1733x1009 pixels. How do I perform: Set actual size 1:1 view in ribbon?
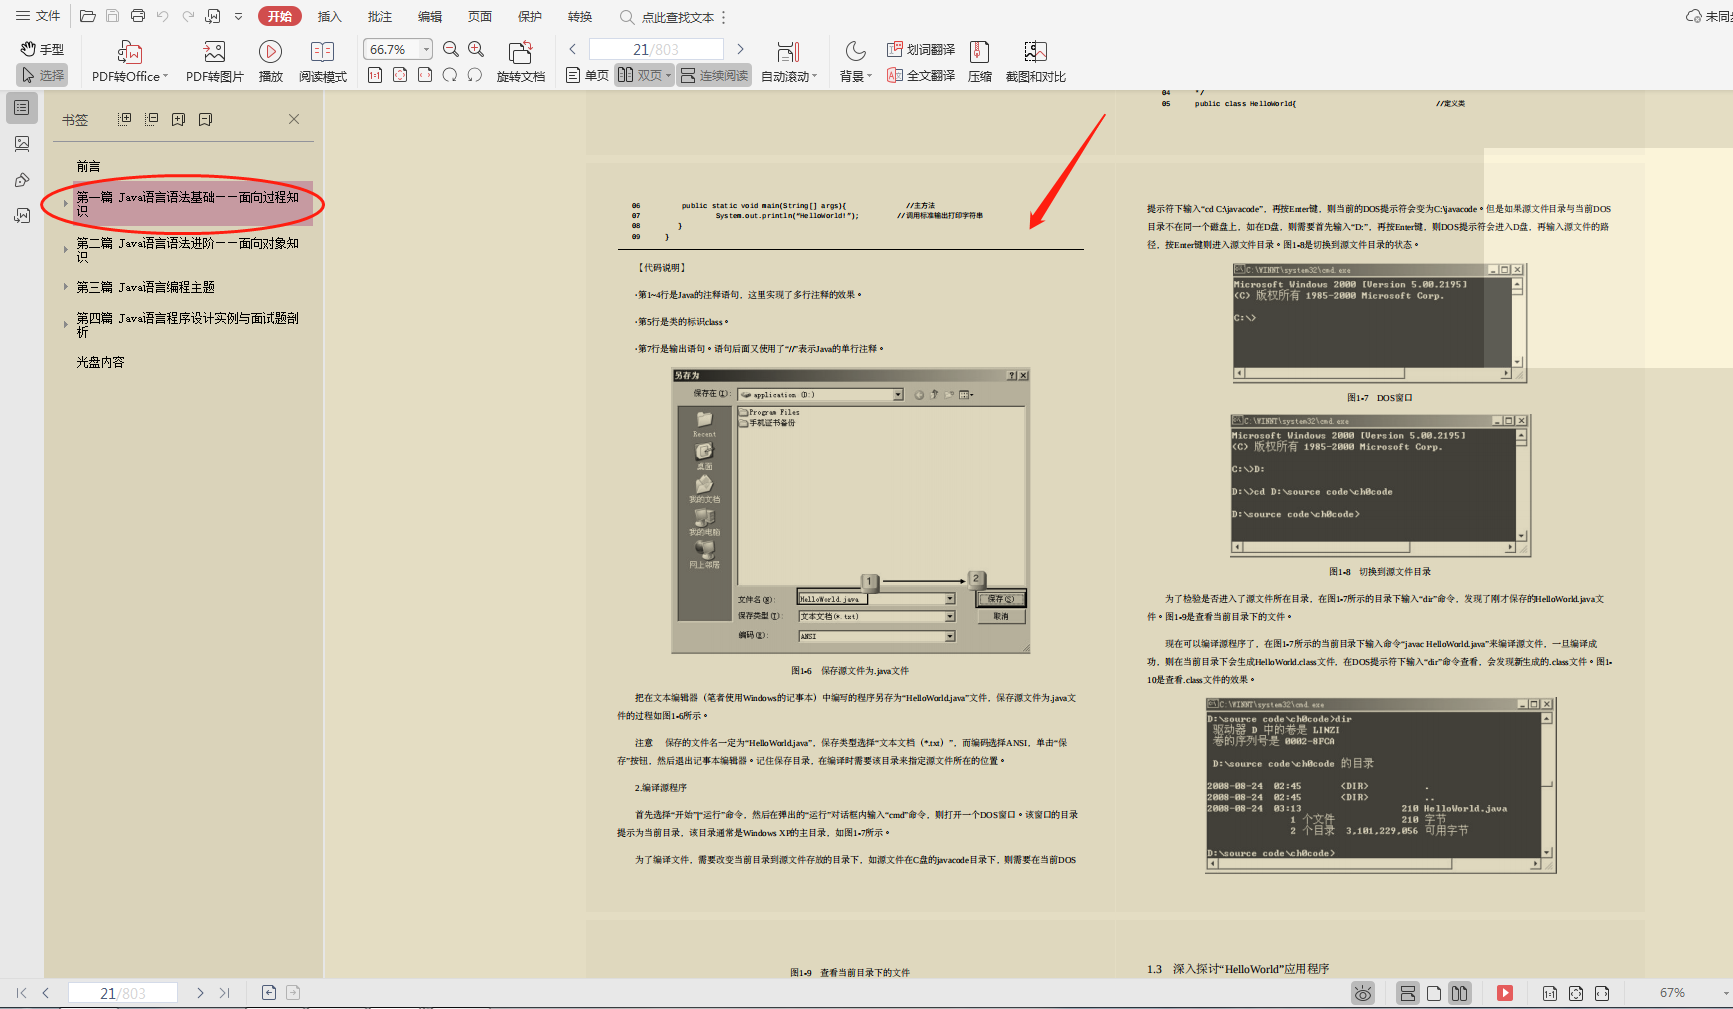tap(375, 75)
